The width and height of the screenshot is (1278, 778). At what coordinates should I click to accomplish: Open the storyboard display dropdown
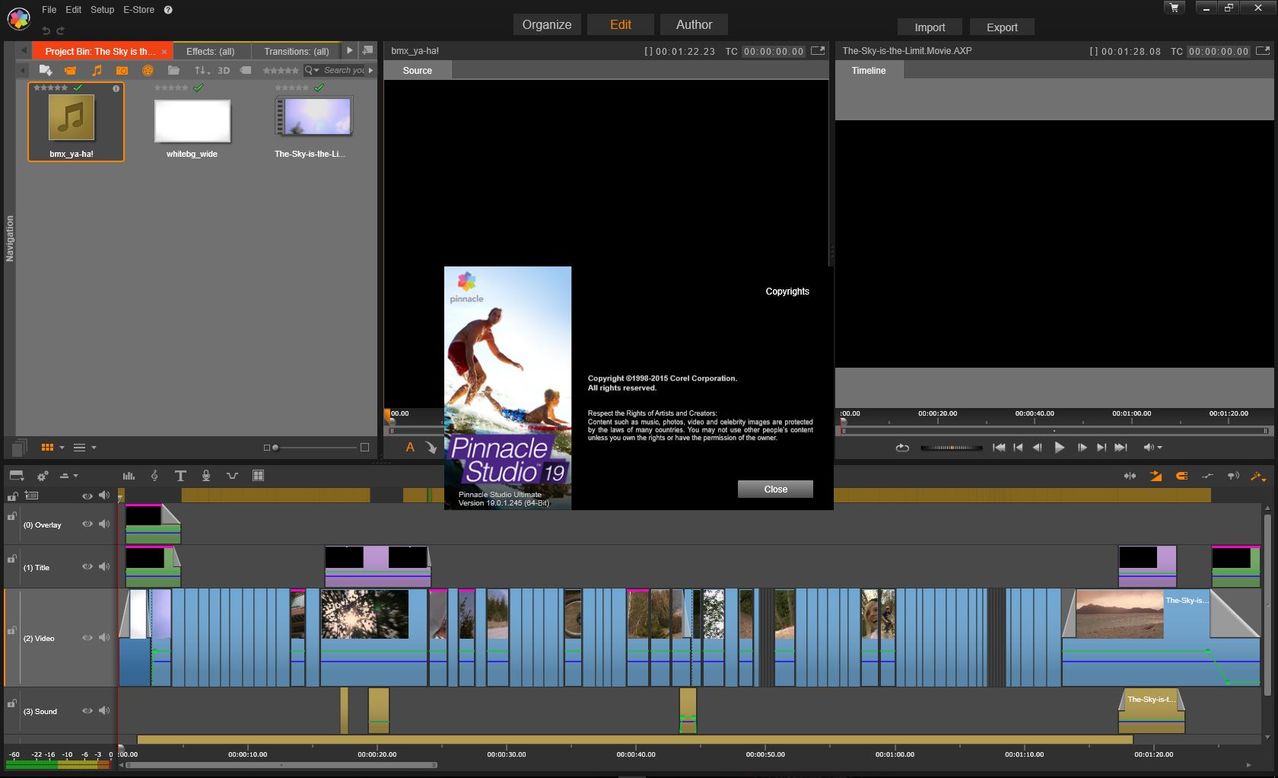click(17, 476)
